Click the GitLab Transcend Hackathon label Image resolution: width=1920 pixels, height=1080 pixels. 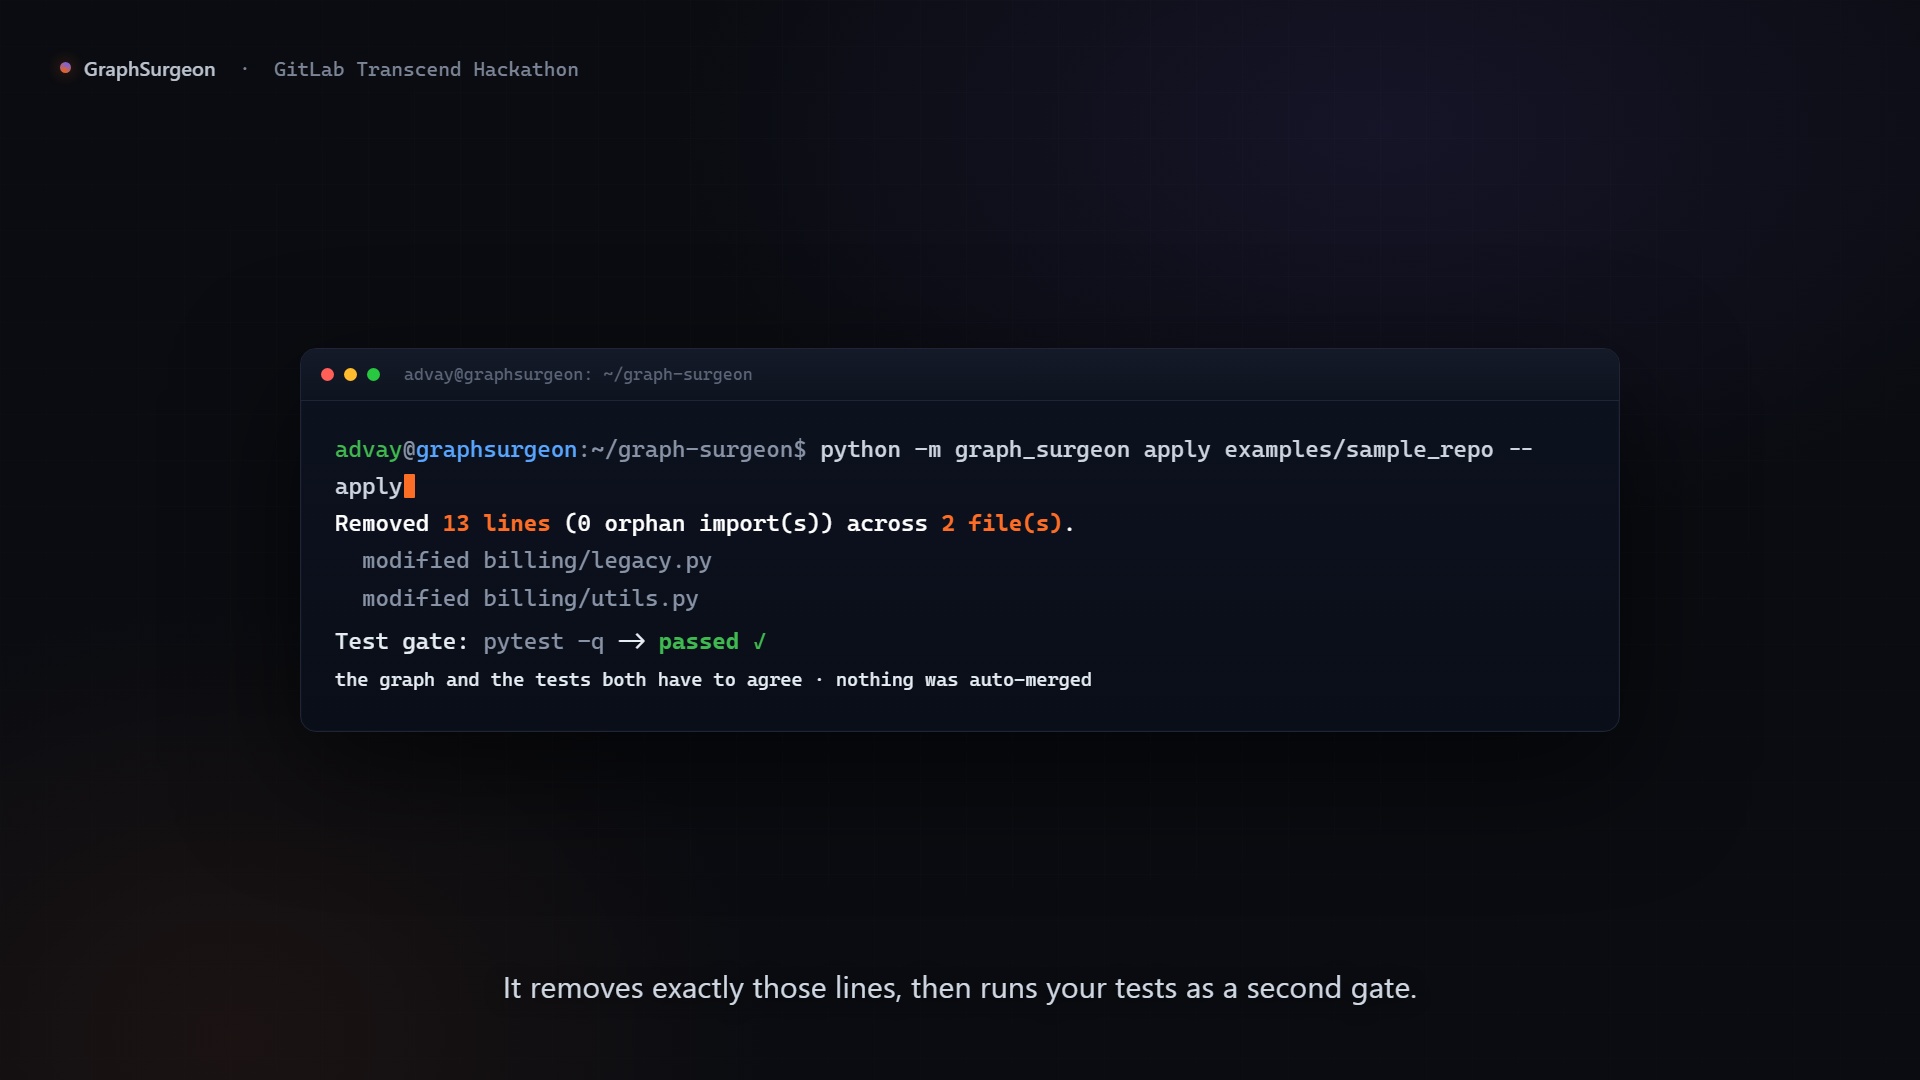[426, 69]
